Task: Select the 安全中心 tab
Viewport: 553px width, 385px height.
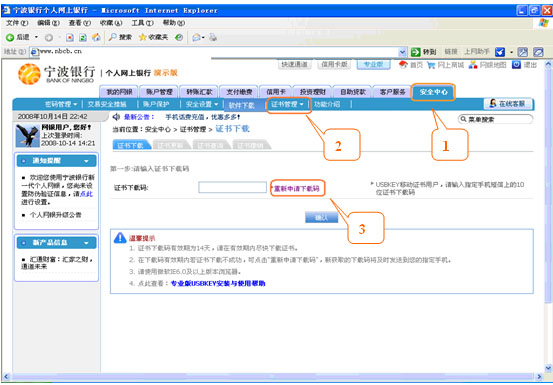Action: coord(433,92)
